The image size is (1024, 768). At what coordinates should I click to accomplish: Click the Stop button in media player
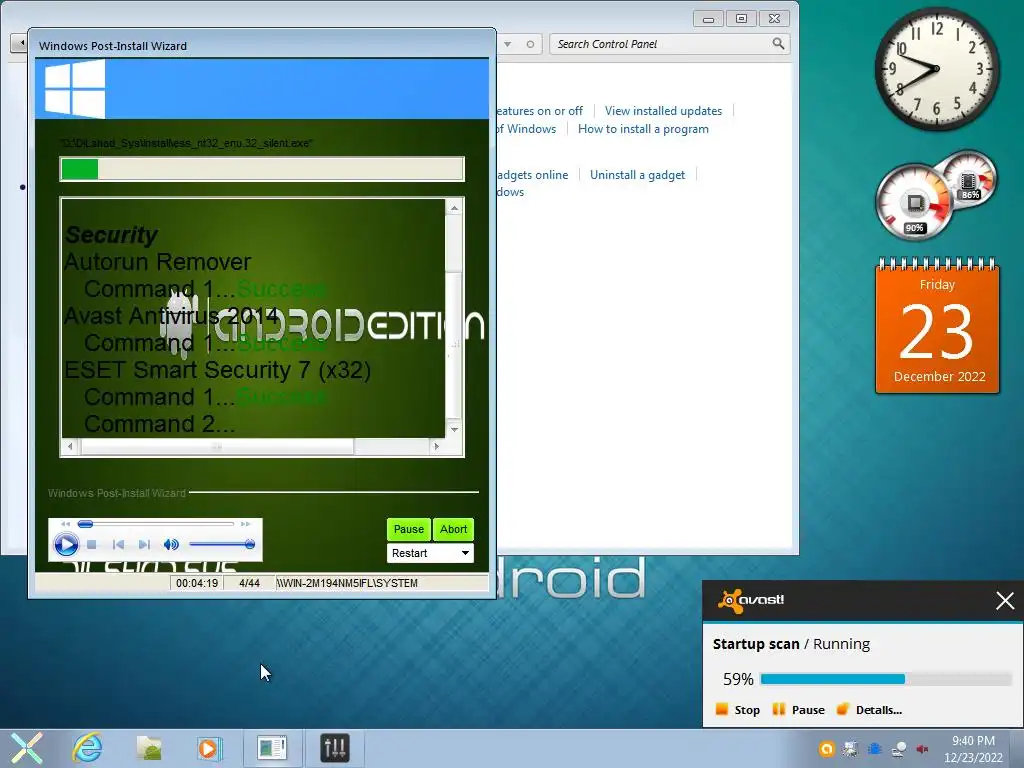(92, 544)
